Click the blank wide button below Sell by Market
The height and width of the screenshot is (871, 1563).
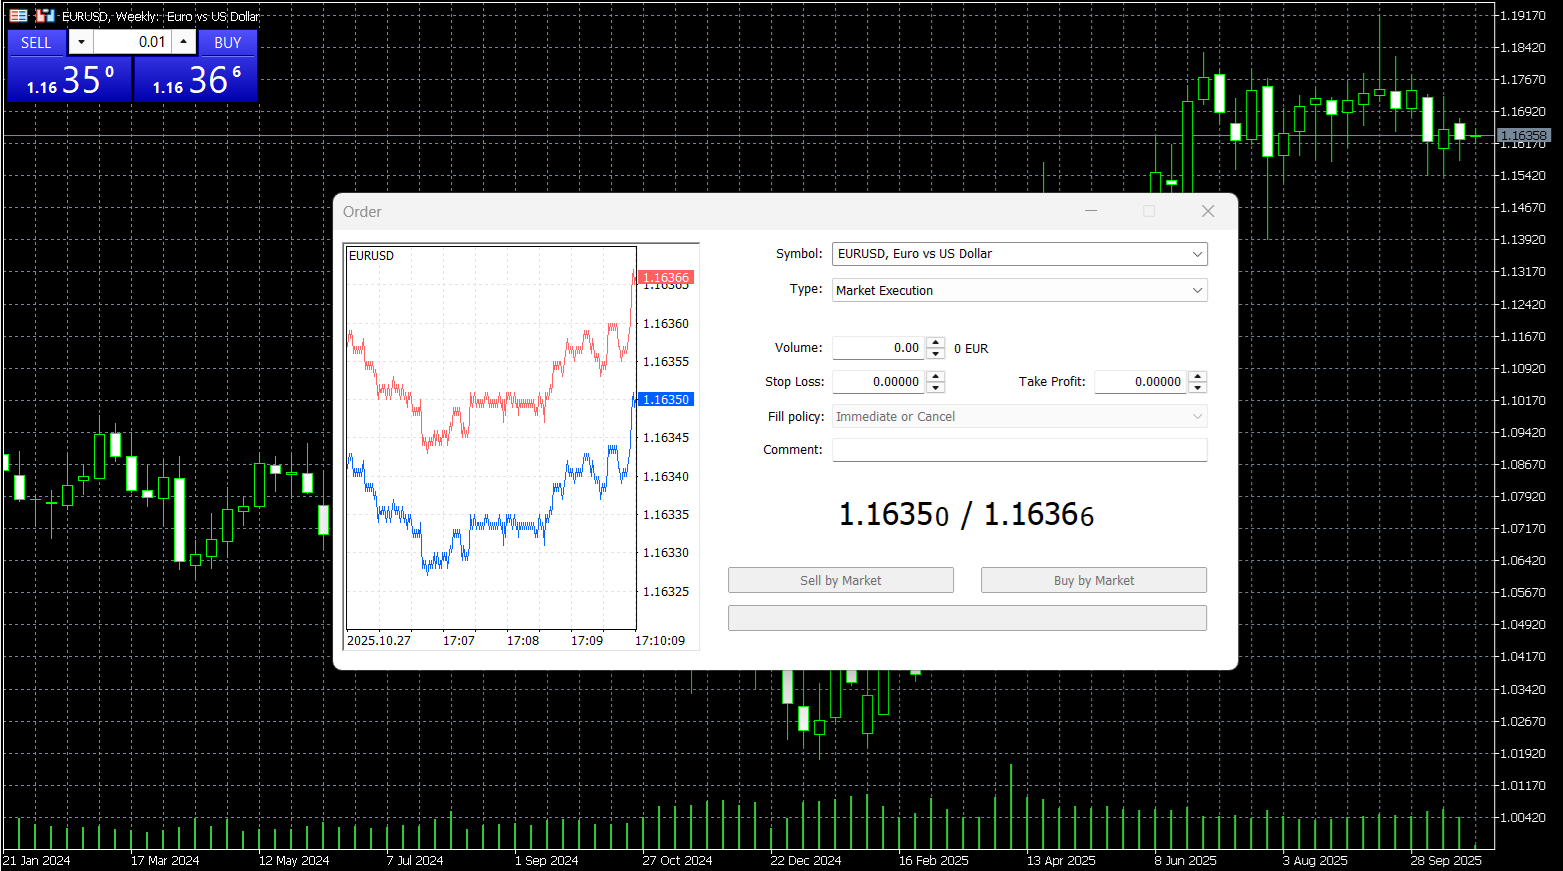coord(967,618)
